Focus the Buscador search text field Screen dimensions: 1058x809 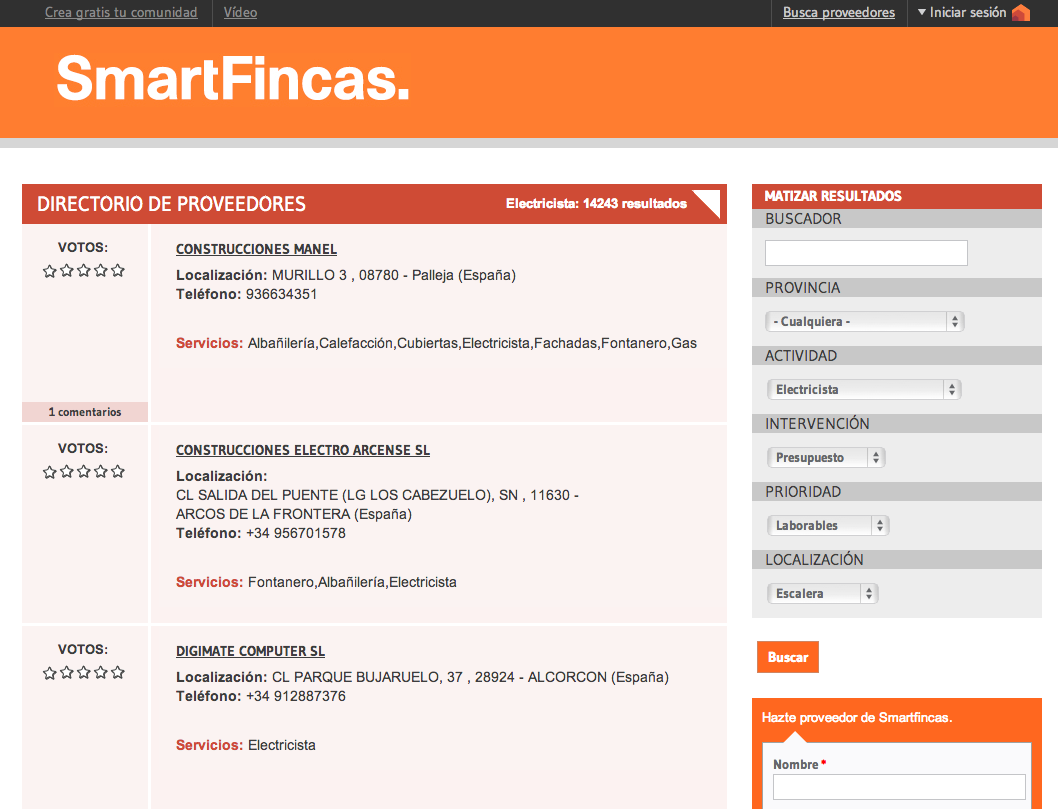coord(866,253)
